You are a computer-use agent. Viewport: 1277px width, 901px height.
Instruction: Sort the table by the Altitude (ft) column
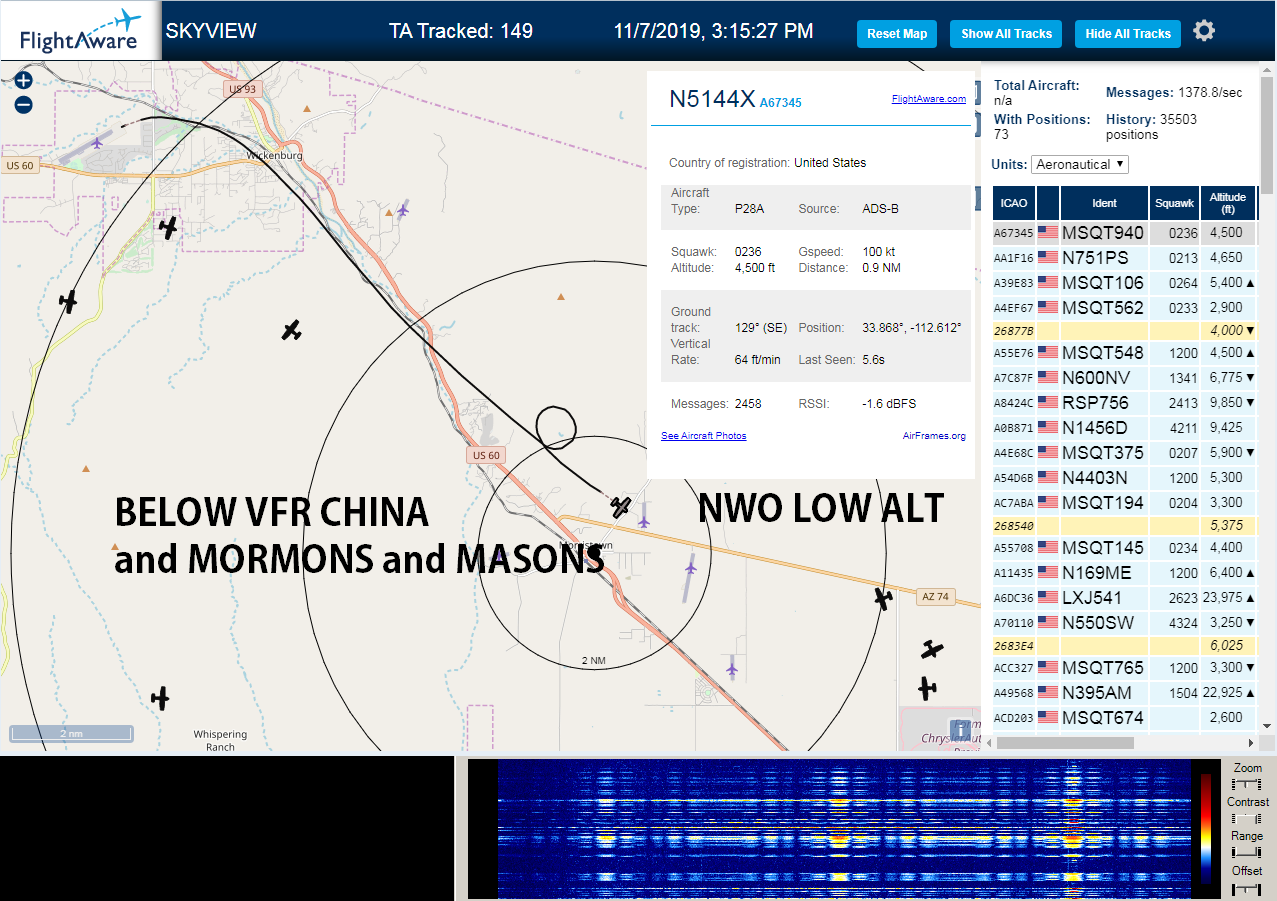tap(1227, 203)
